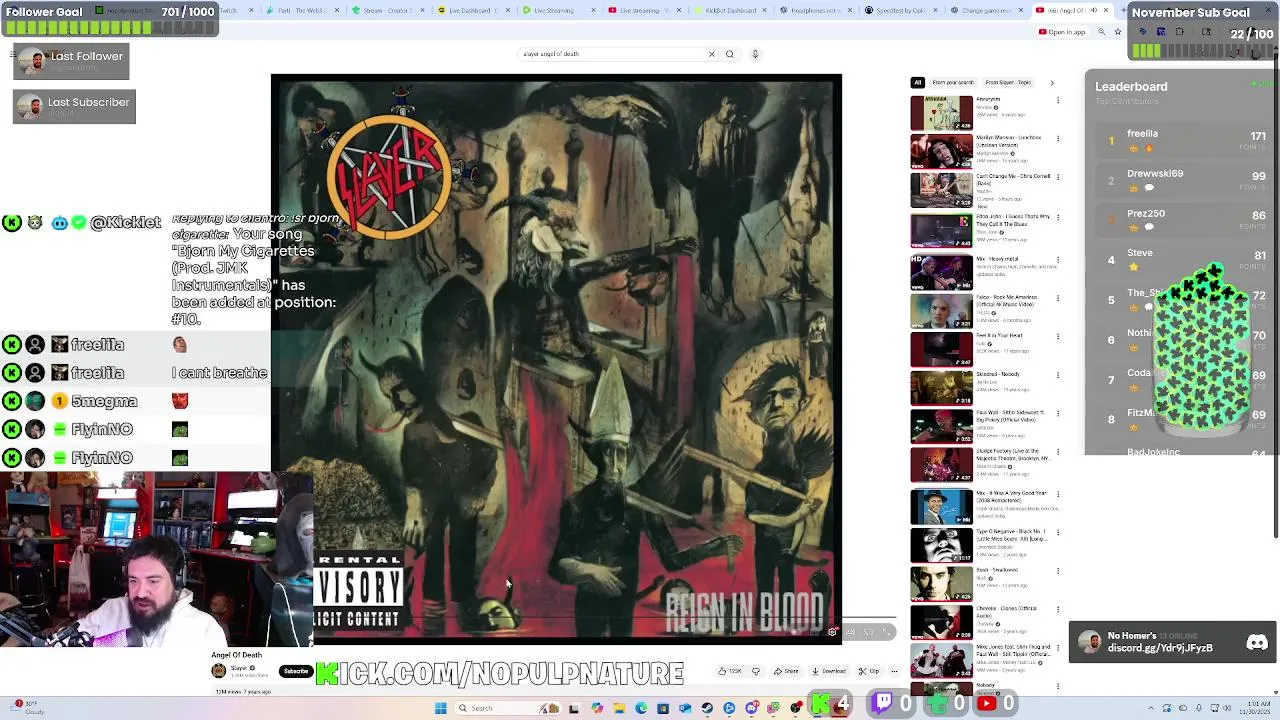Open options menu for Mix - Heavy metal

coord(1058,260)
